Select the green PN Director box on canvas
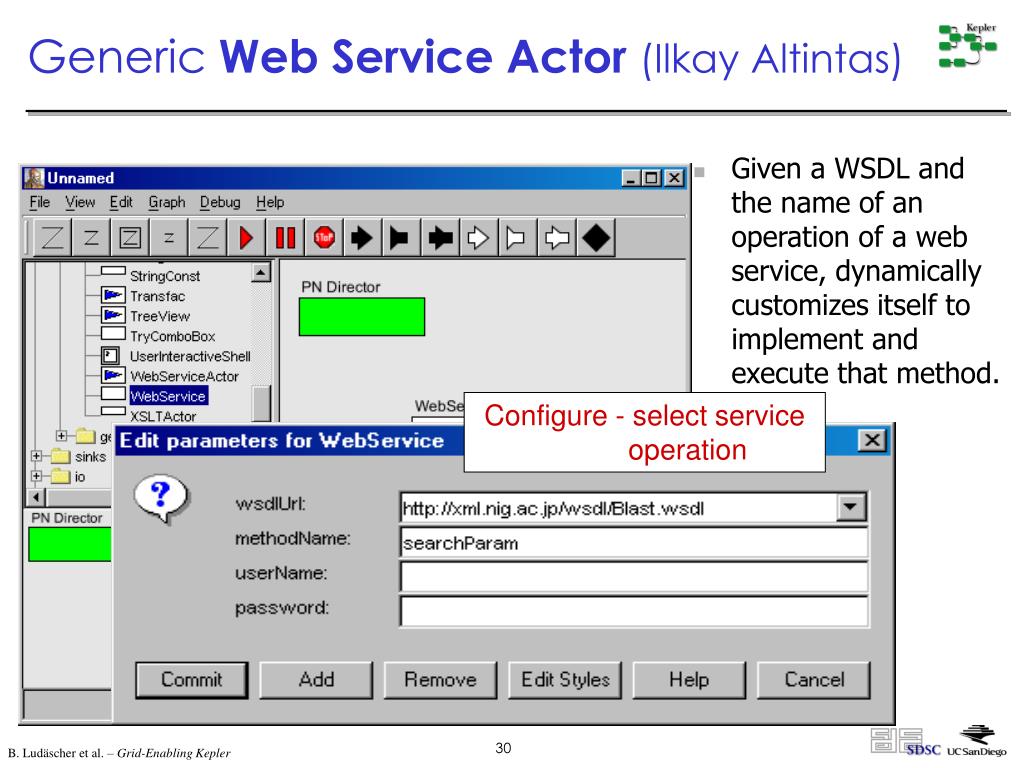Screen dimensions: 1024x768 point(362,317)
